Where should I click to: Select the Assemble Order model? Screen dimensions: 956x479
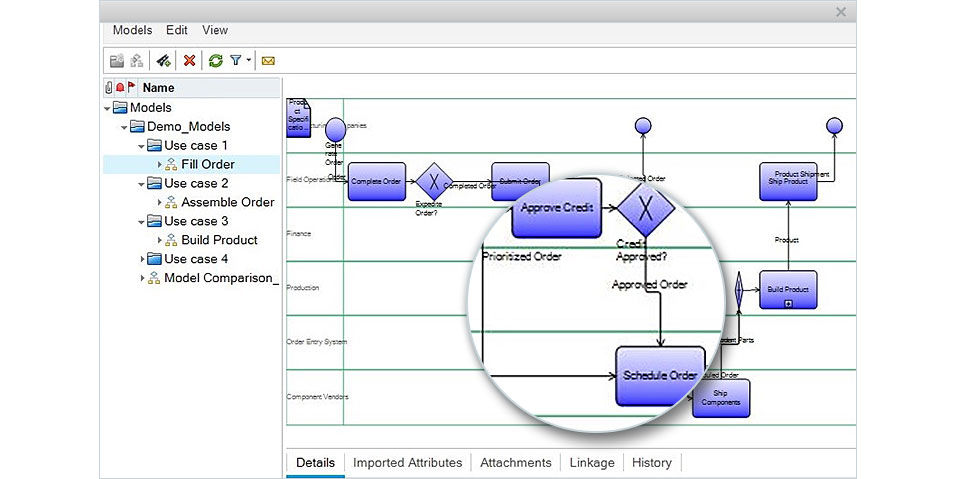(227, 202)
